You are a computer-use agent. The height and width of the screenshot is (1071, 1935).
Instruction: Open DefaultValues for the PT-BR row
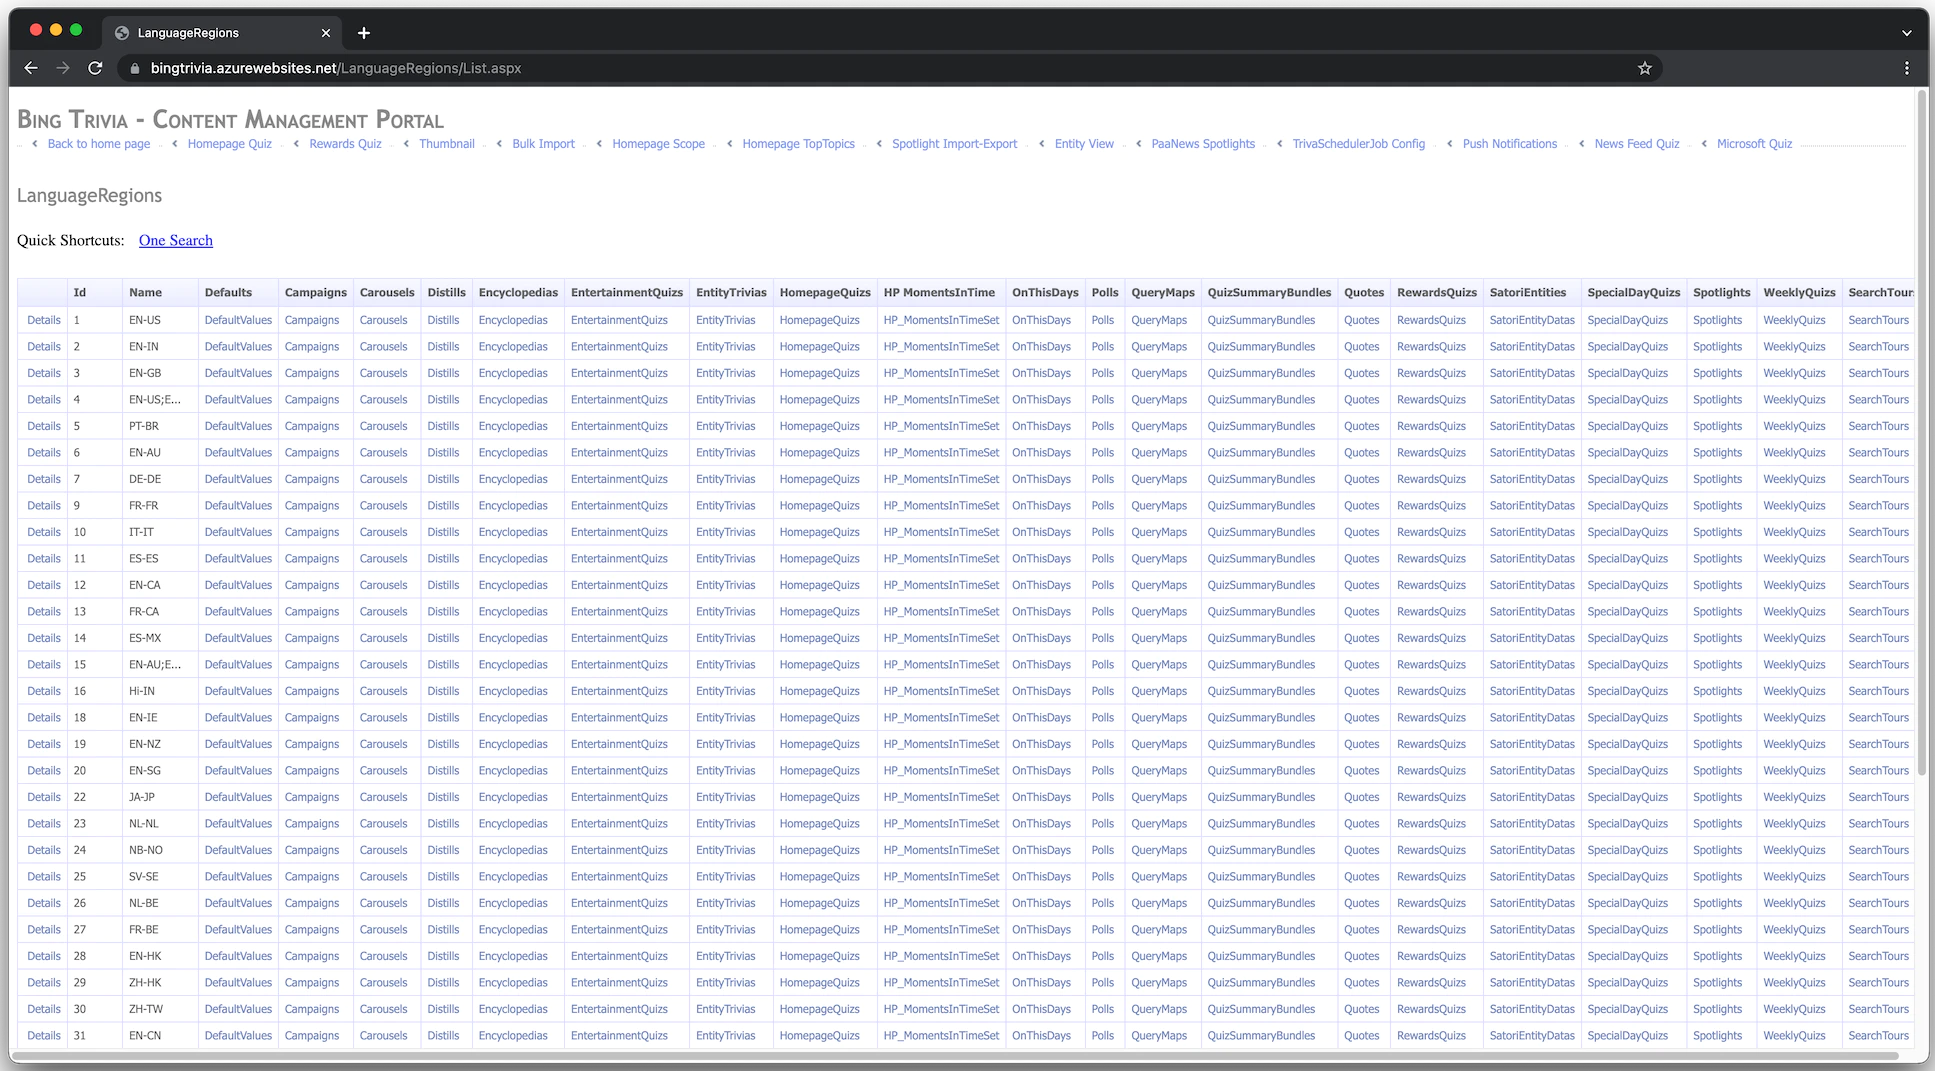(238, 426)
